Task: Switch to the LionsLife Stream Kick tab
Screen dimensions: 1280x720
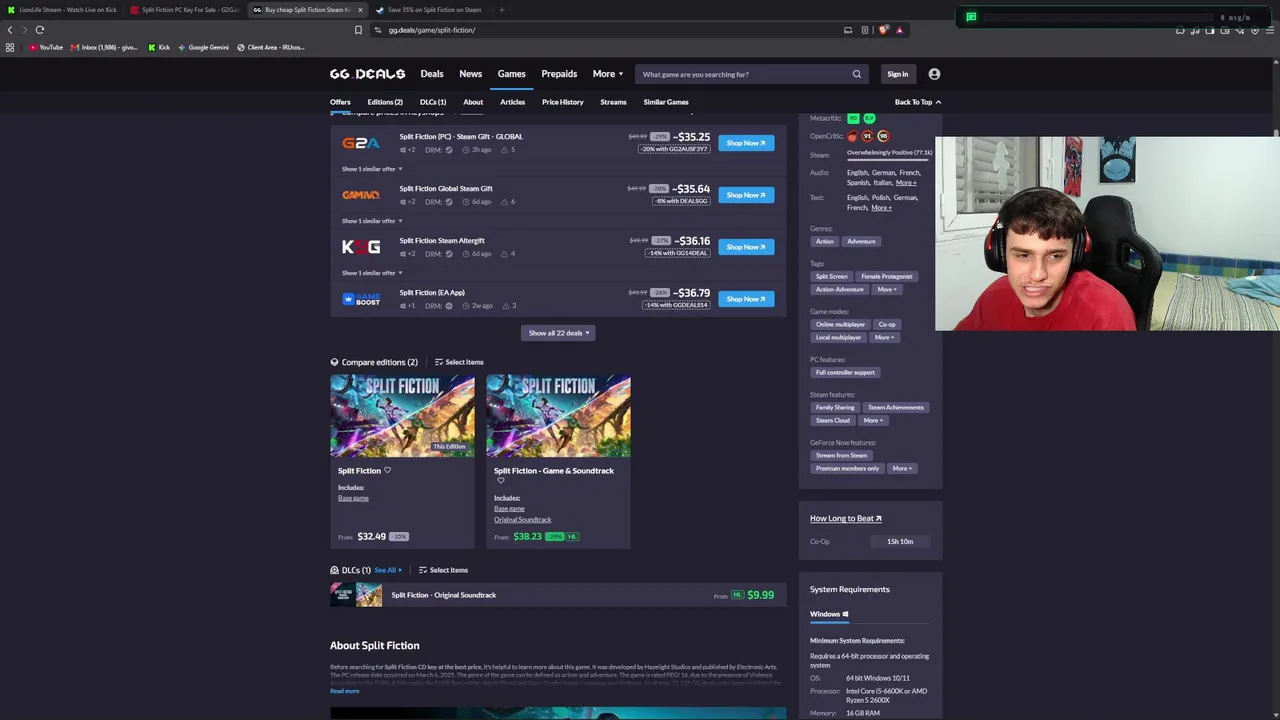Action: click(x=62, y=10)
